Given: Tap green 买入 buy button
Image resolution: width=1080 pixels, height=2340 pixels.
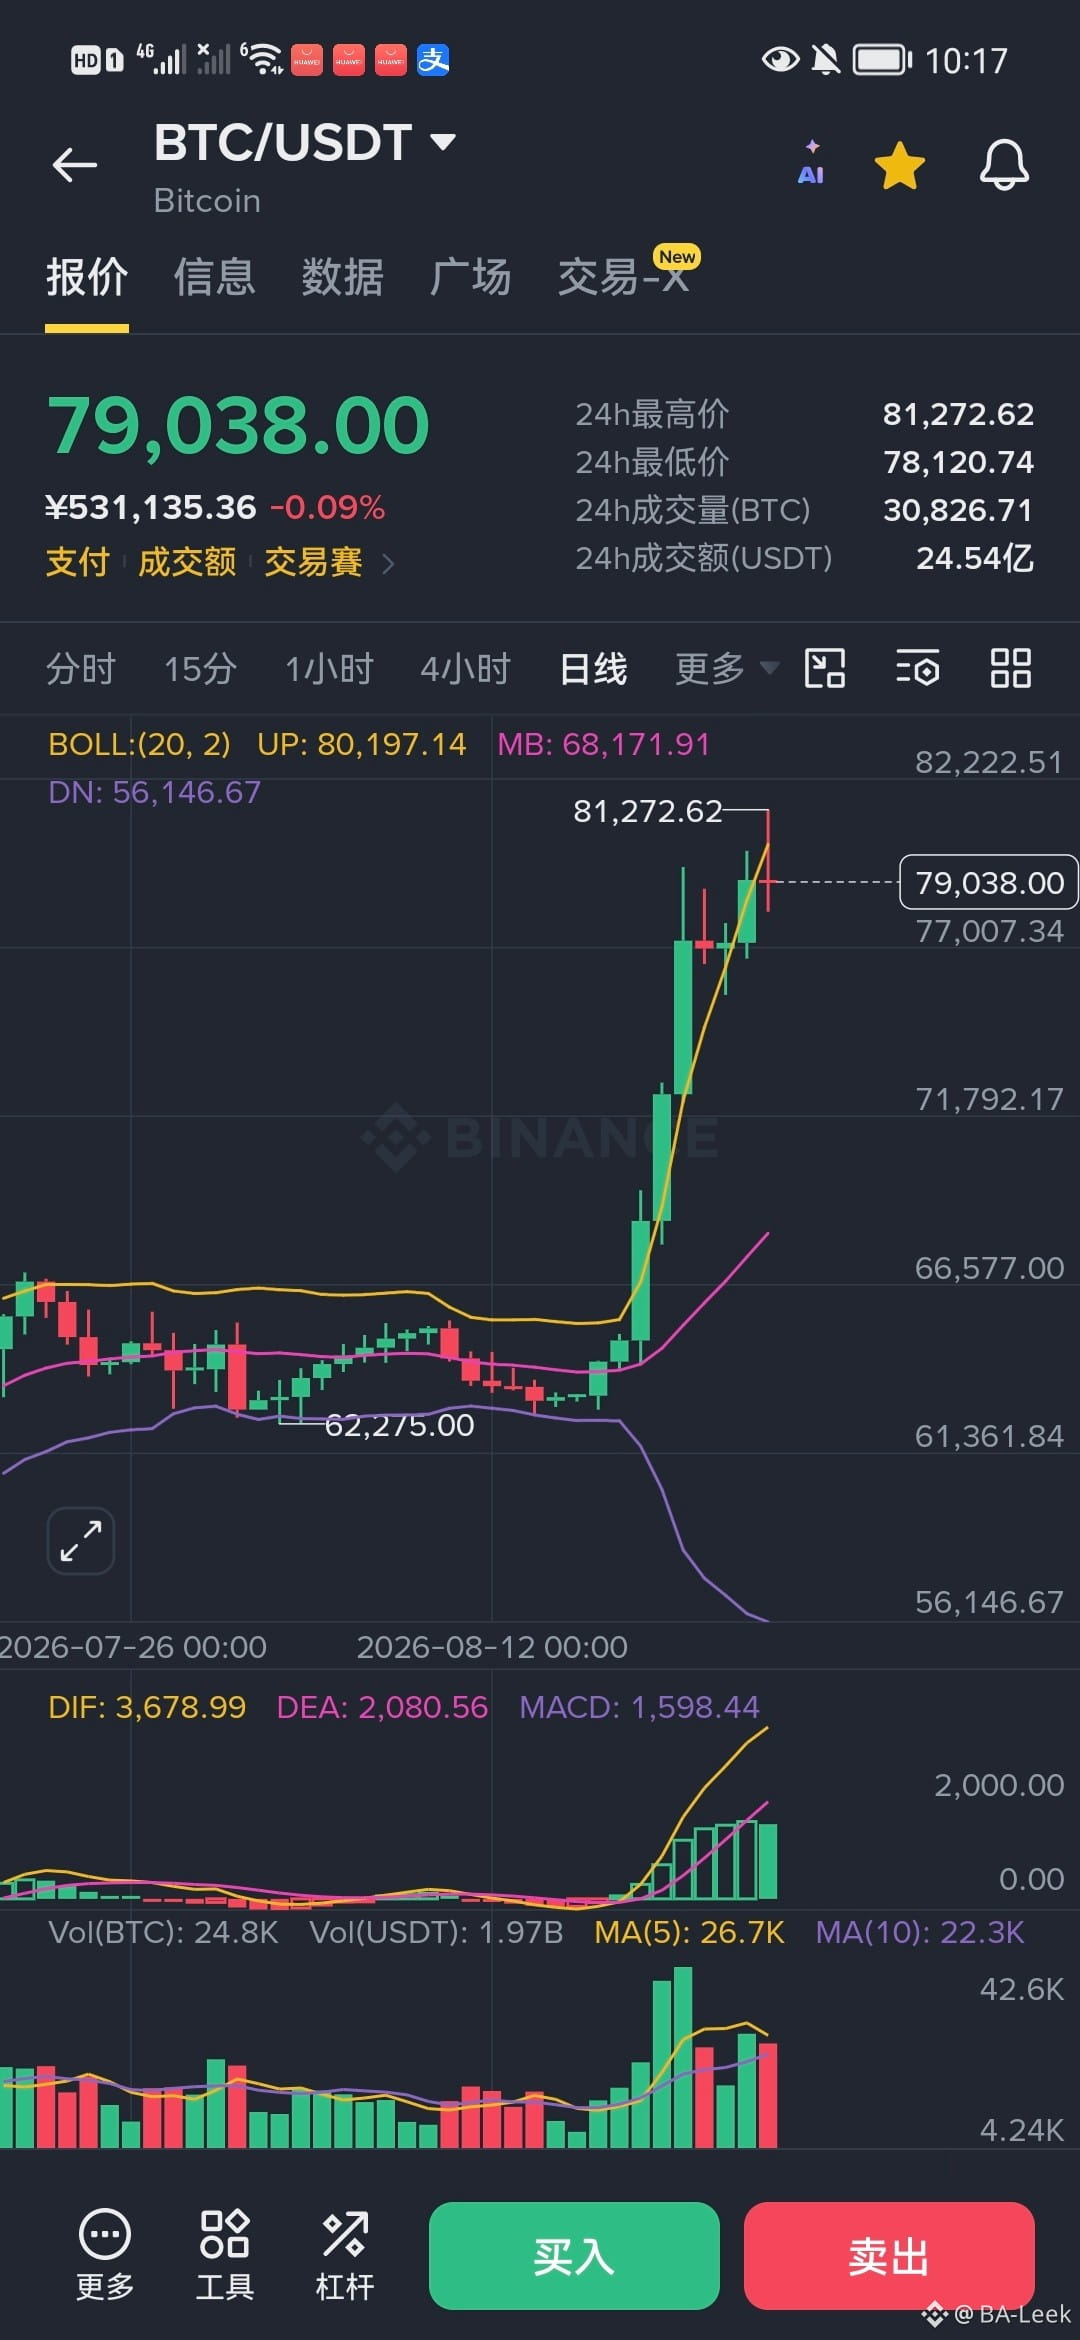Looking at the screenshot, I should pos(574,2256).
